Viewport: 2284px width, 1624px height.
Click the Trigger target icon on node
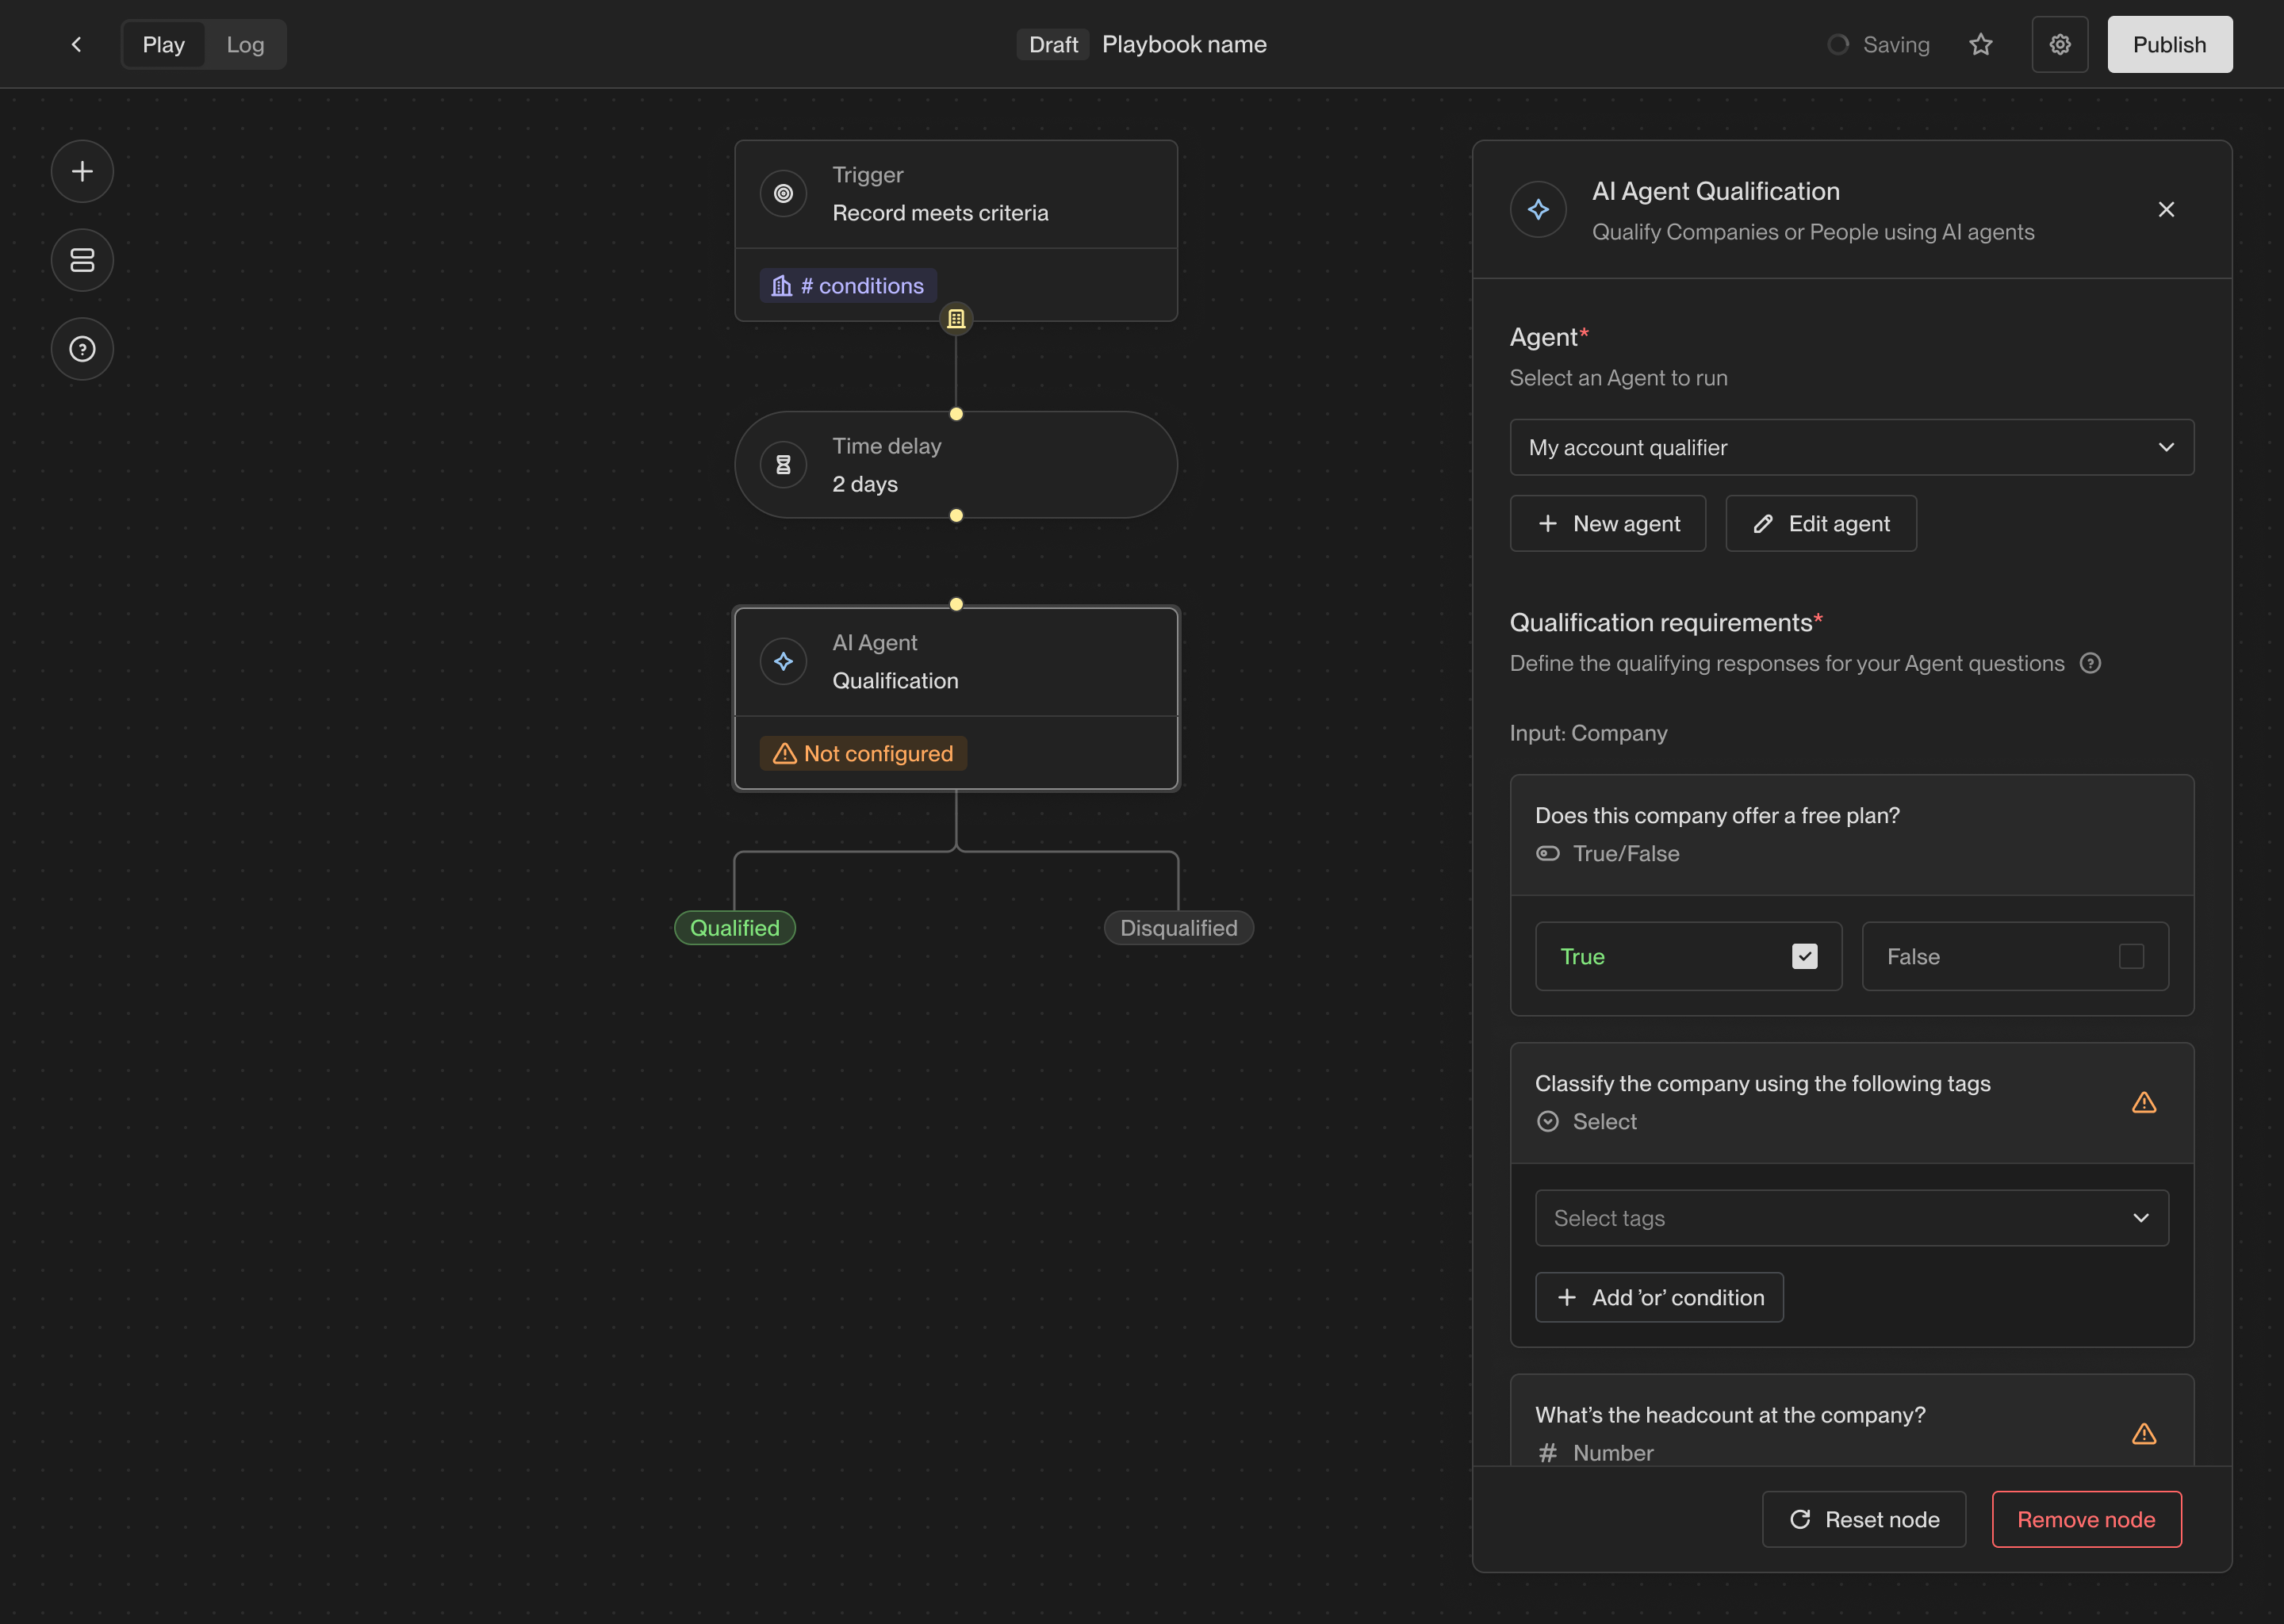point(783,194)
